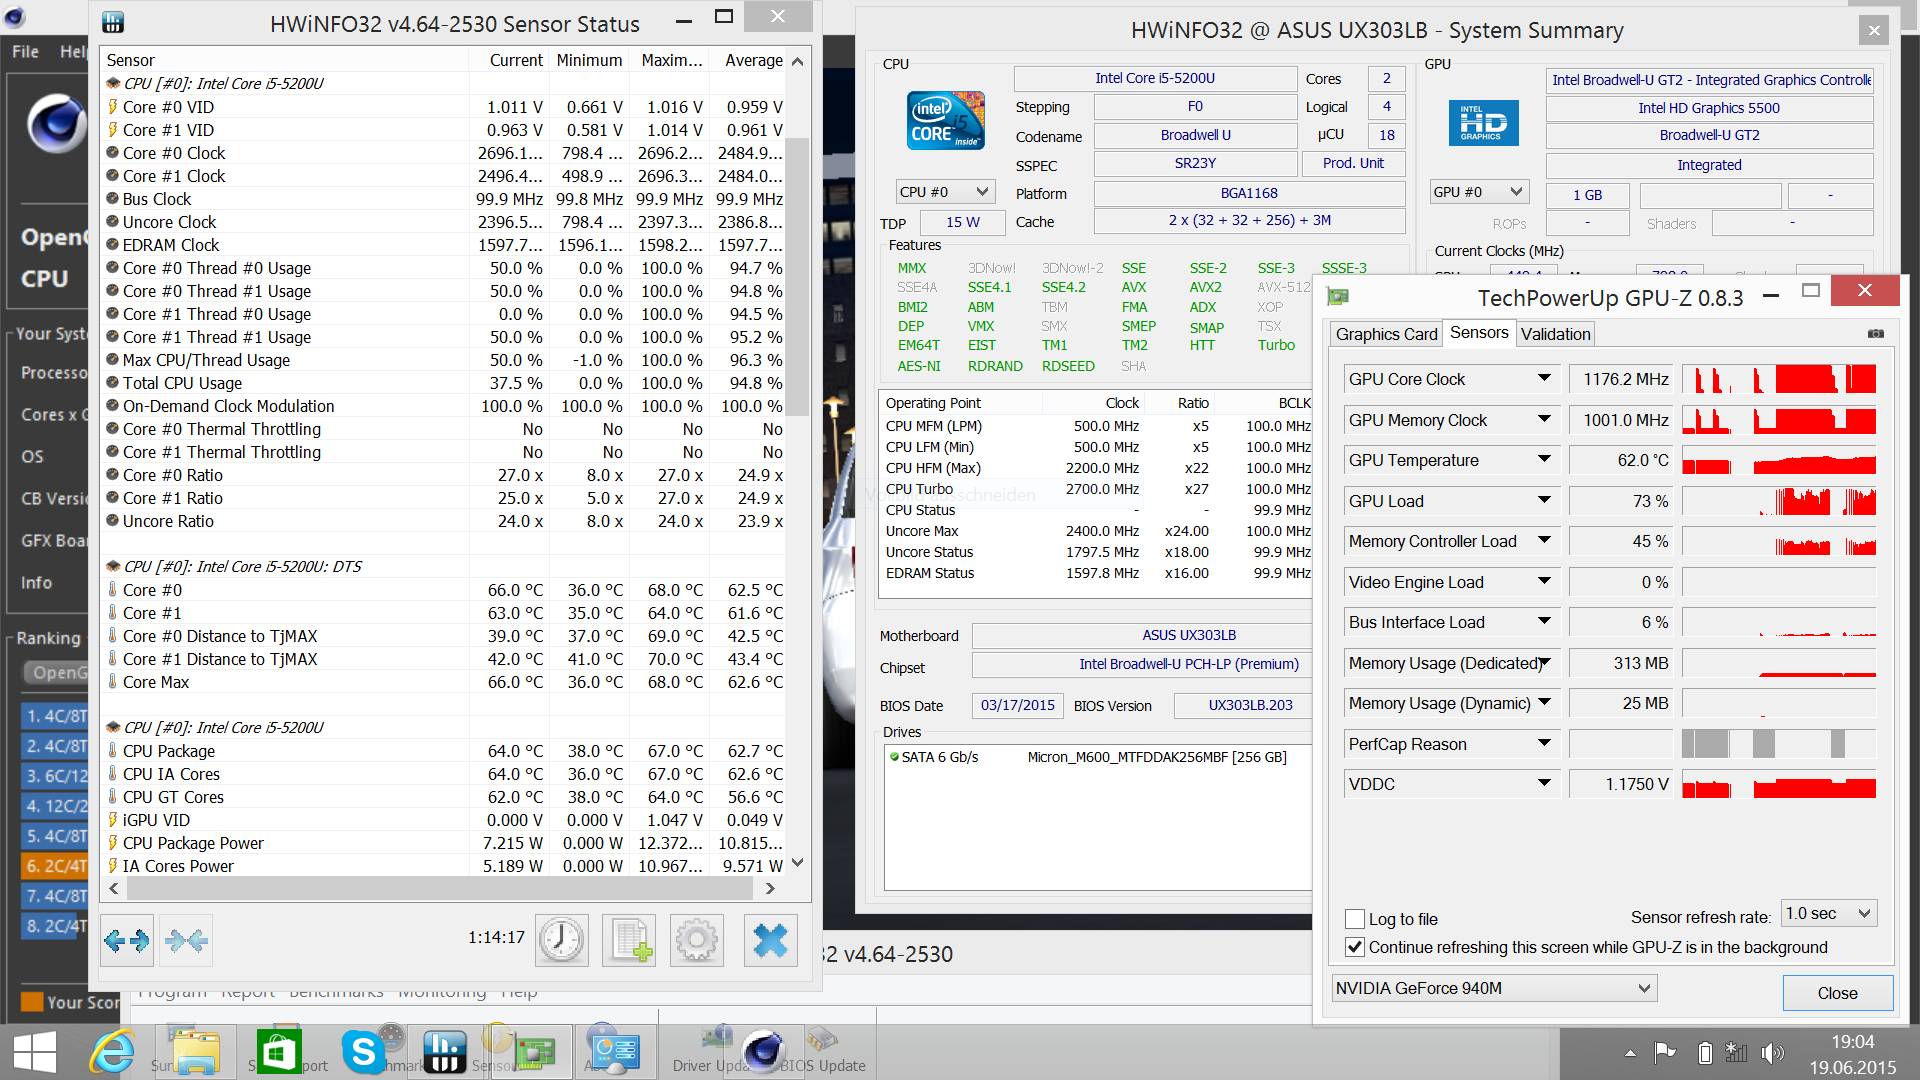1920x1080 pixels.
Task: Click the volume speaker tray icon
Action: click(x=1772, y=1052)
